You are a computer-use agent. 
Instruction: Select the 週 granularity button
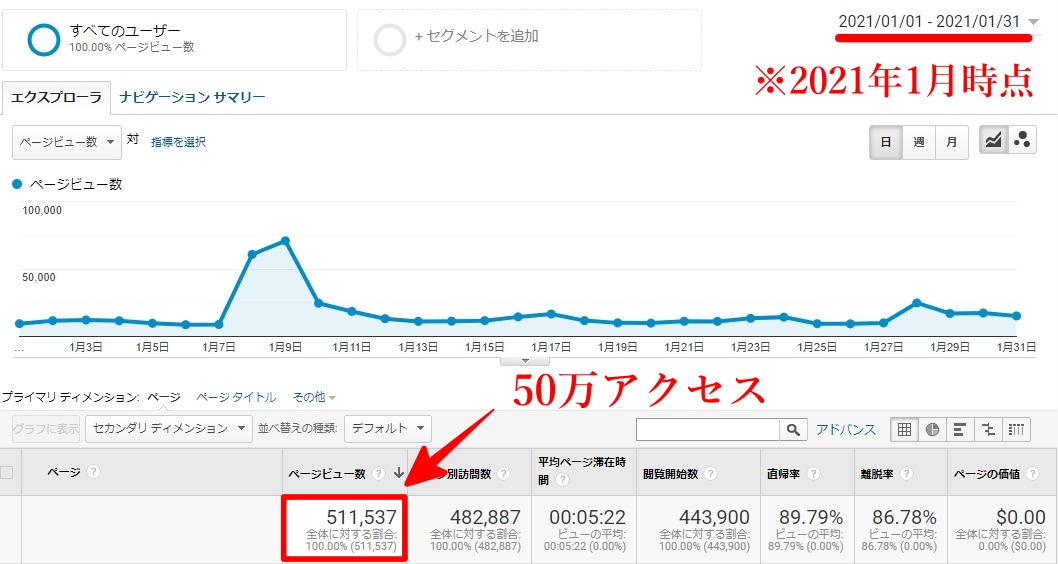[919, 142]
